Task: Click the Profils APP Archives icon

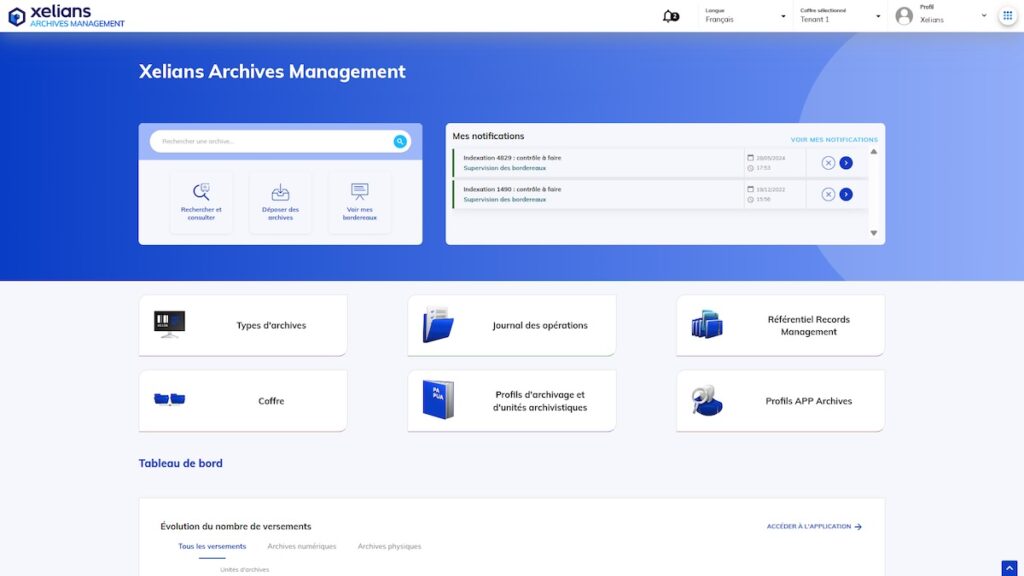Action: pyautogui.click(x=707, y=400)
